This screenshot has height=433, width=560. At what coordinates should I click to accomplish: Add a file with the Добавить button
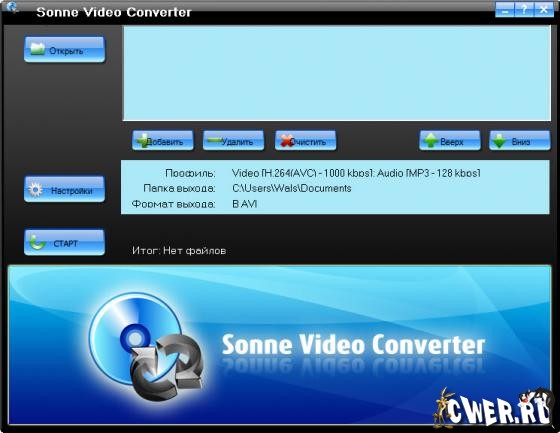(163, 140)
